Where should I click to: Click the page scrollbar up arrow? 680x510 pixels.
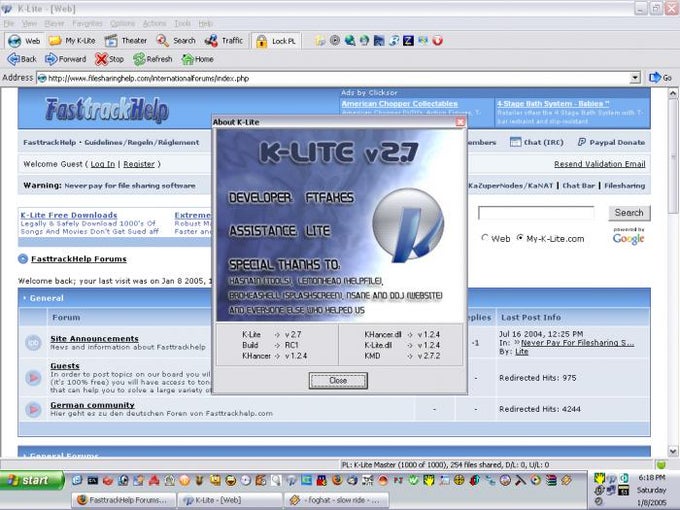point(673,93)
